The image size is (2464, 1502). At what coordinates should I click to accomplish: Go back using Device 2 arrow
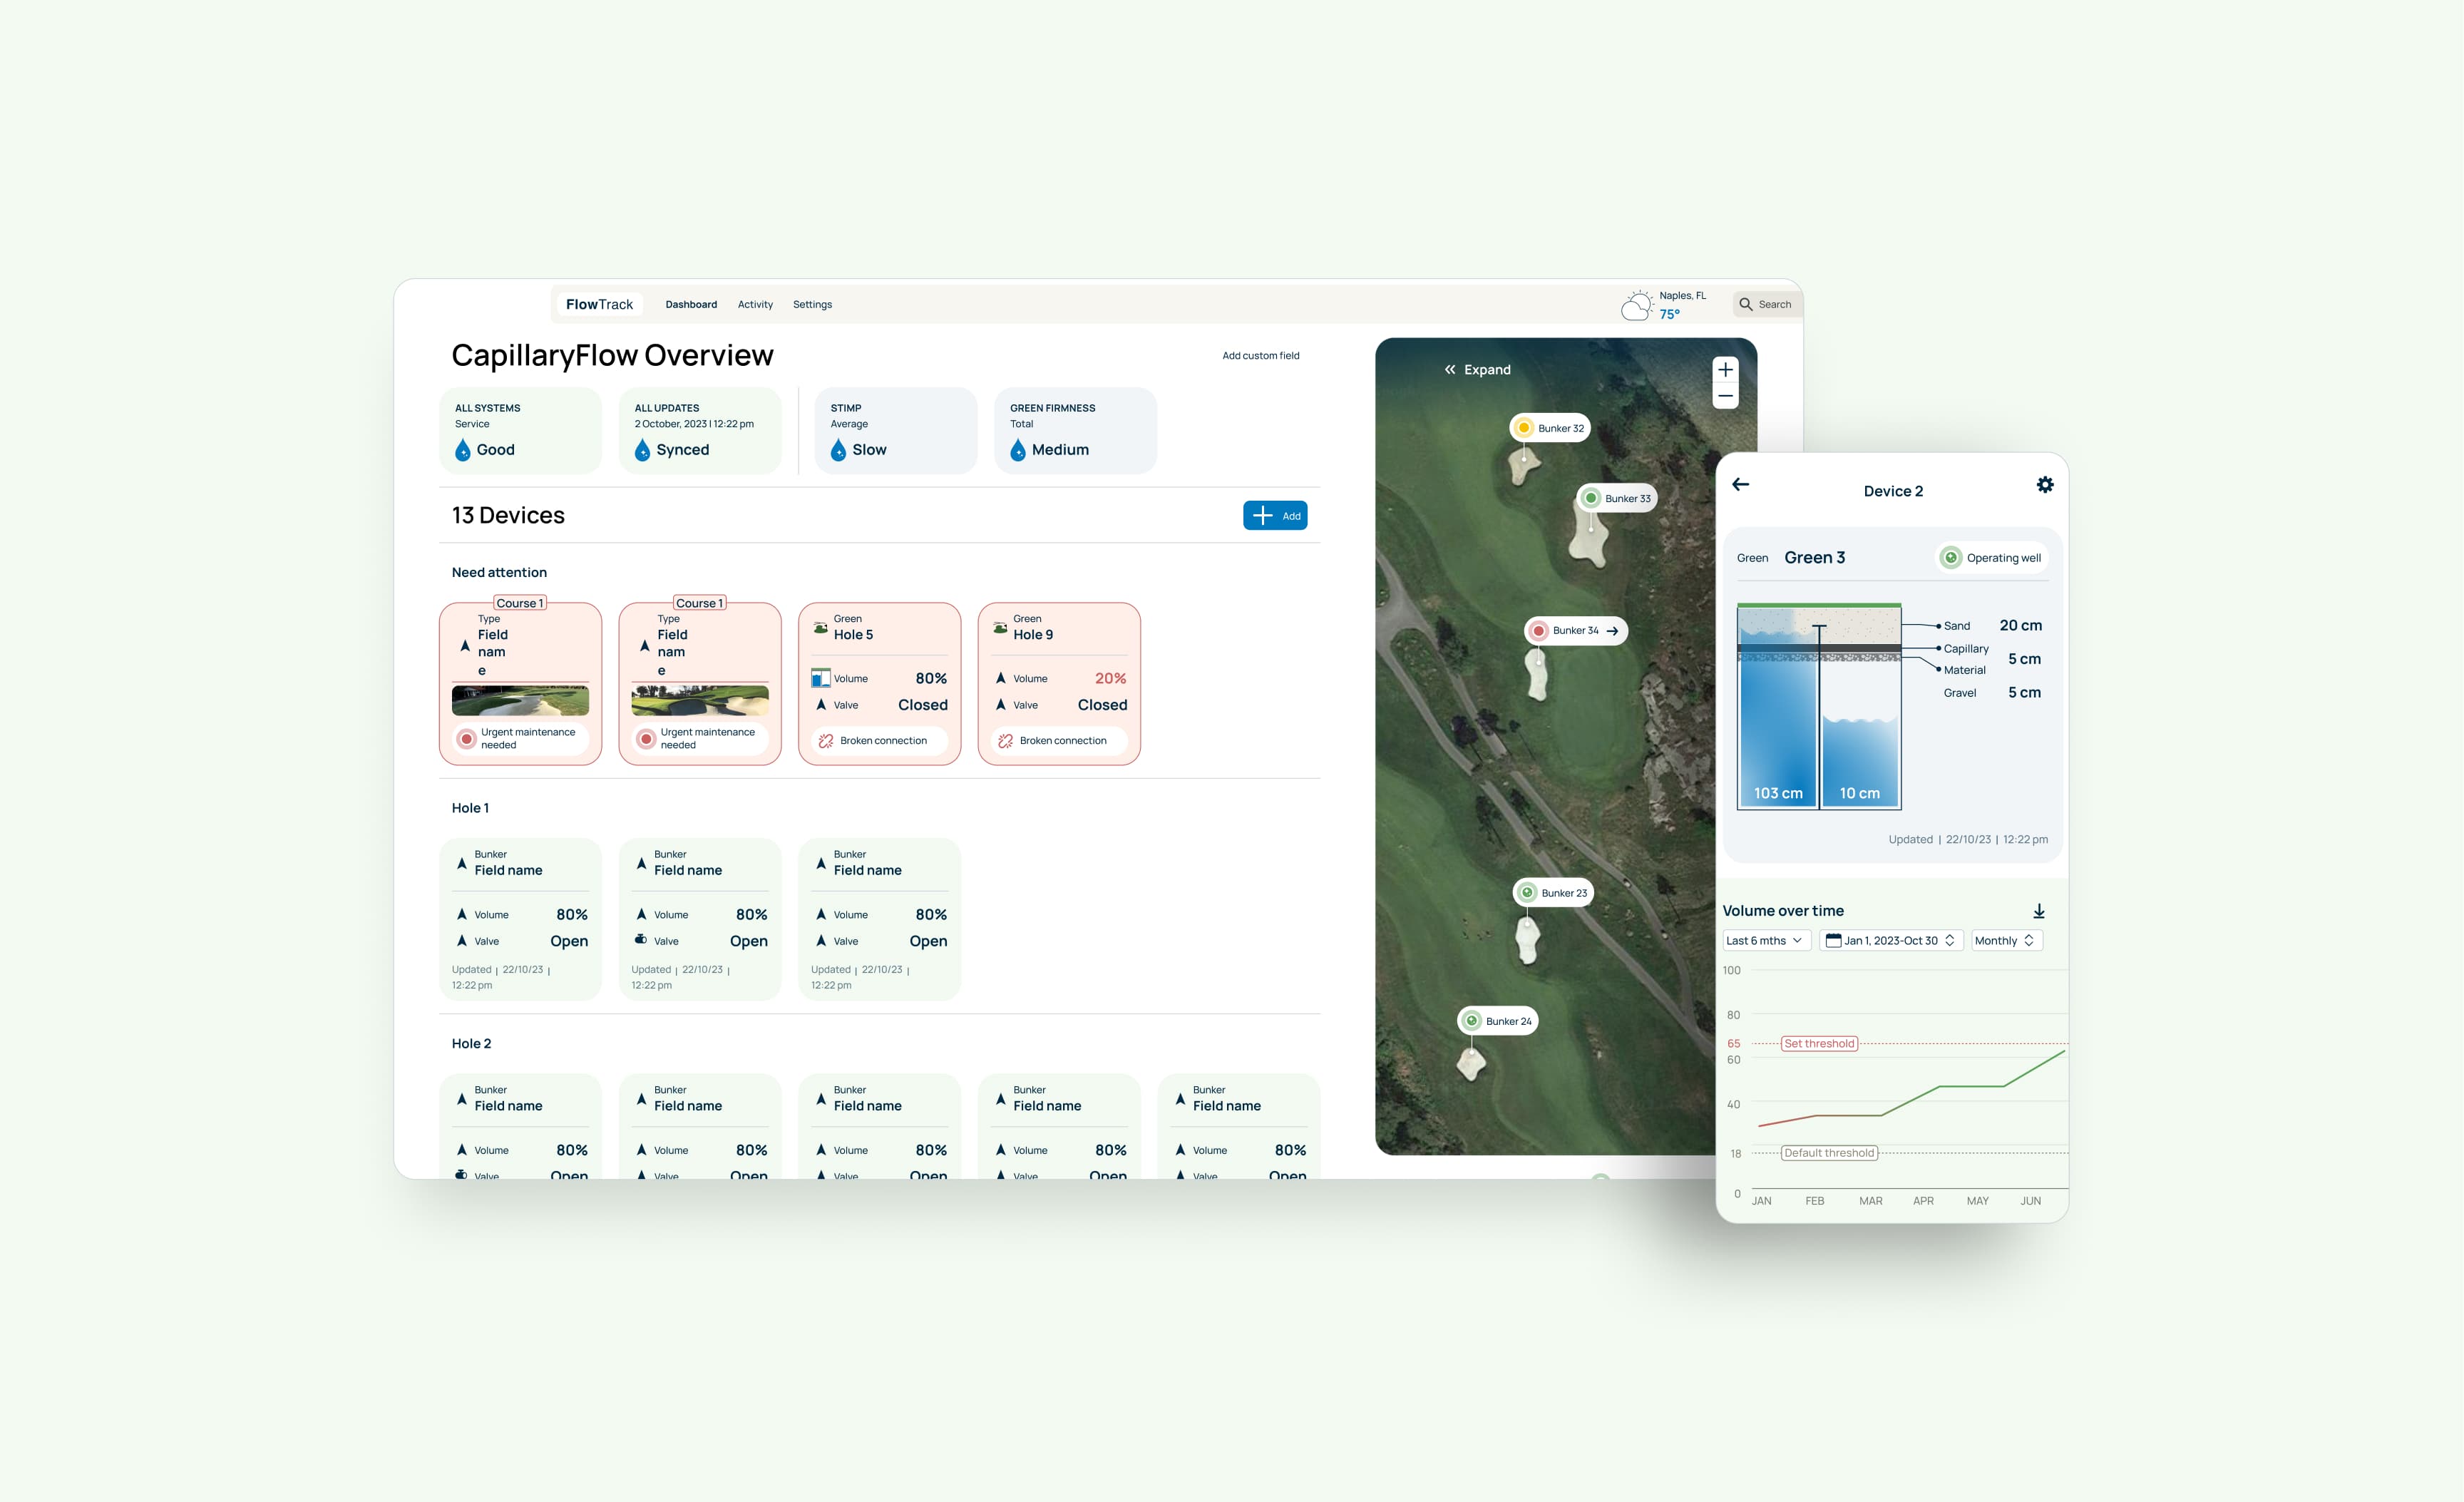coord(1741,485)
